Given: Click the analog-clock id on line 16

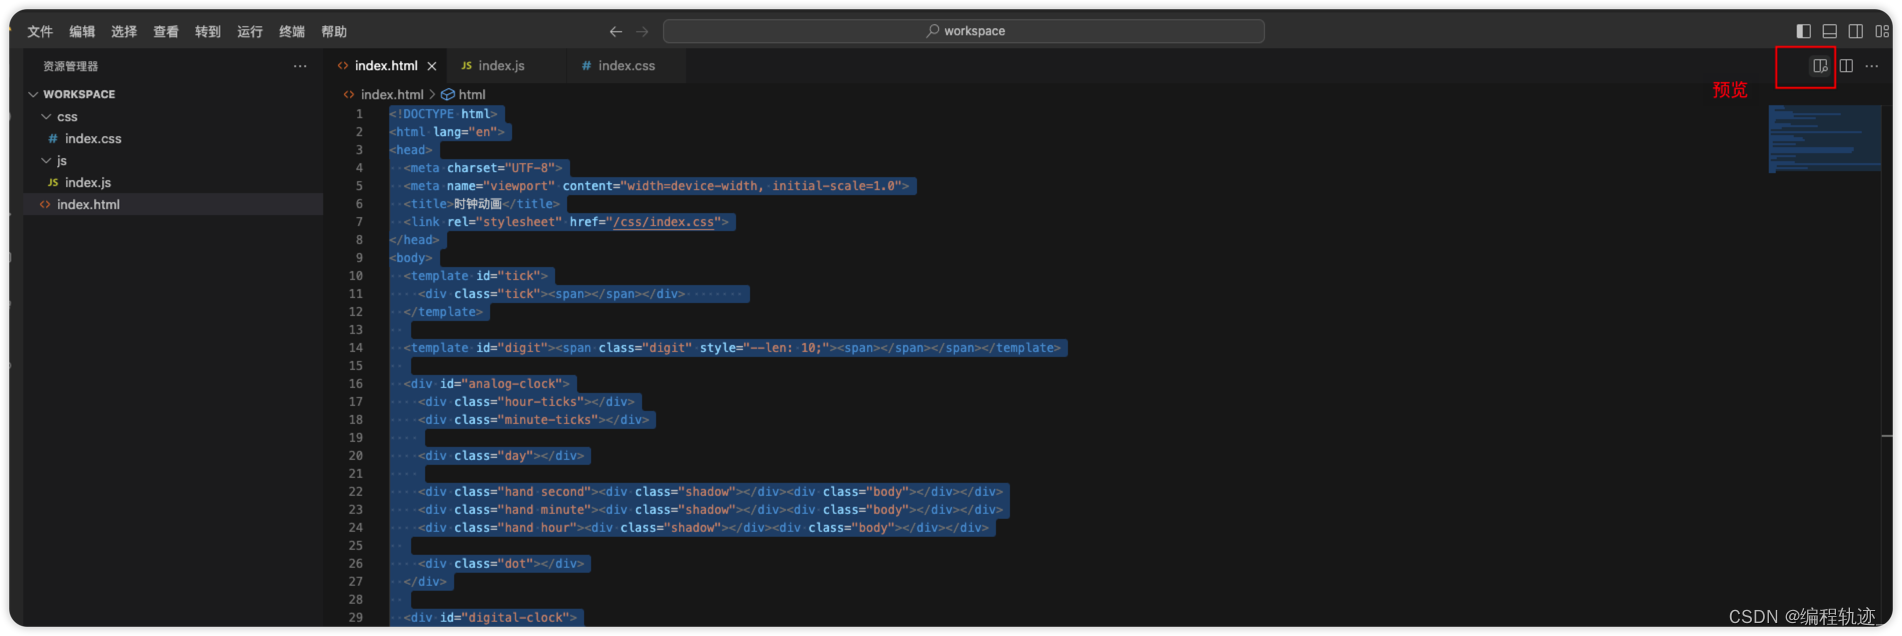Looking at the screenshot, I should click(x=515, y=384).
